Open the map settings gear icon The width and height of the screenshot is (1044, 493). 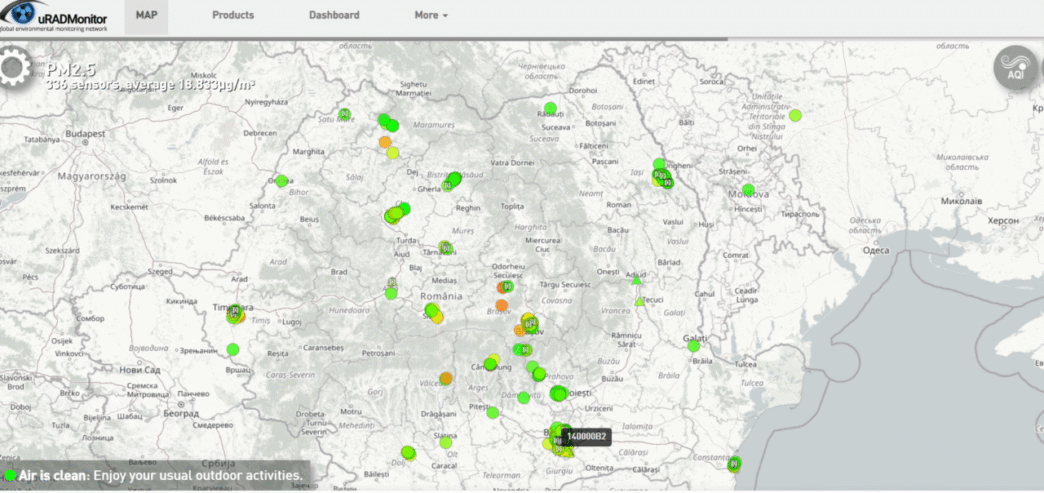[x=13, y=68]
